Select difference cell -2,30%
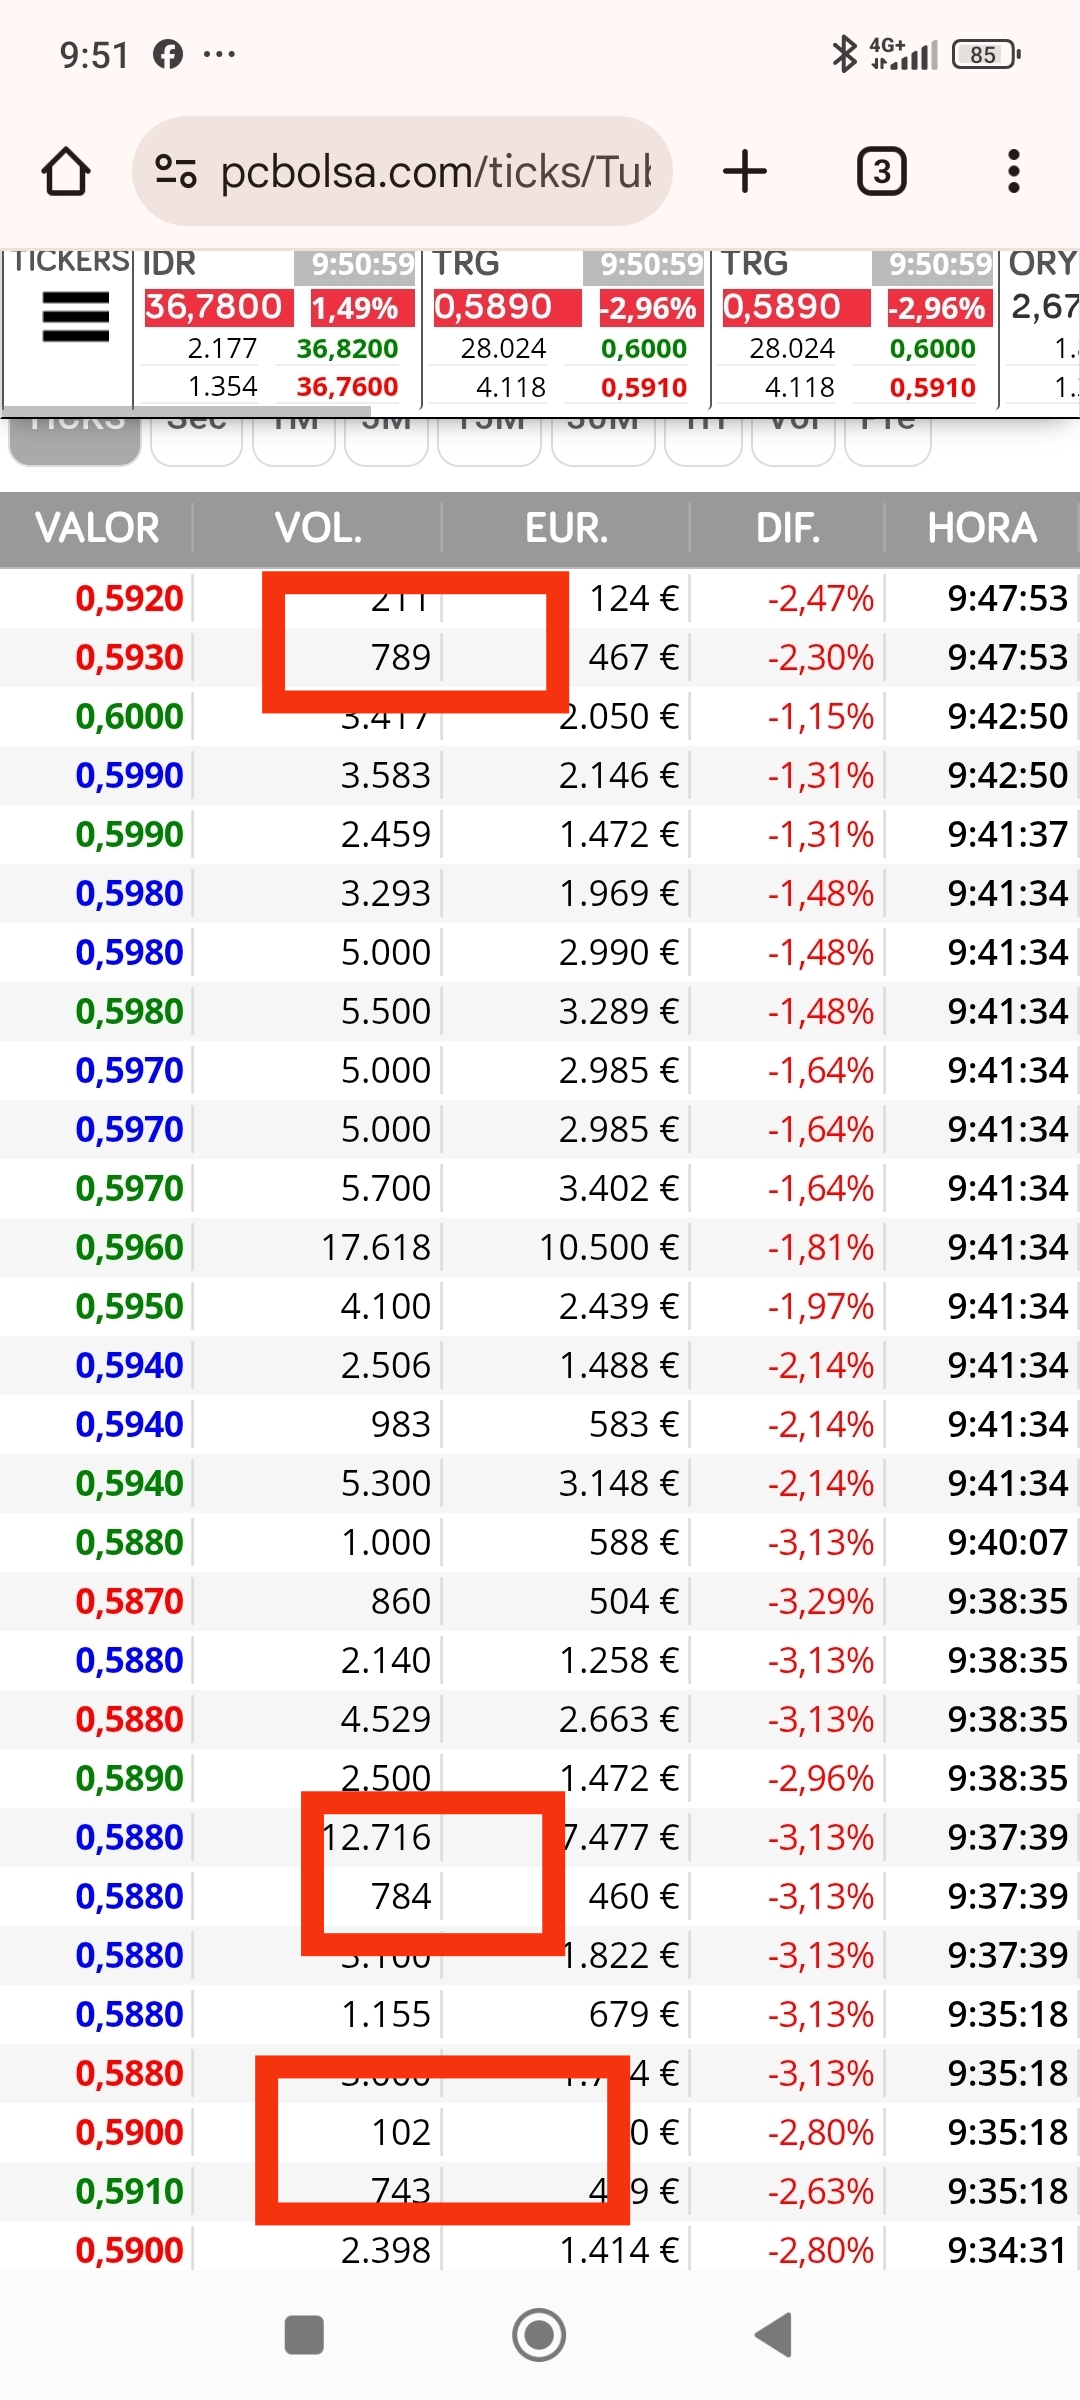Screen dimensions: 1080x2400 tap(821, 657)
